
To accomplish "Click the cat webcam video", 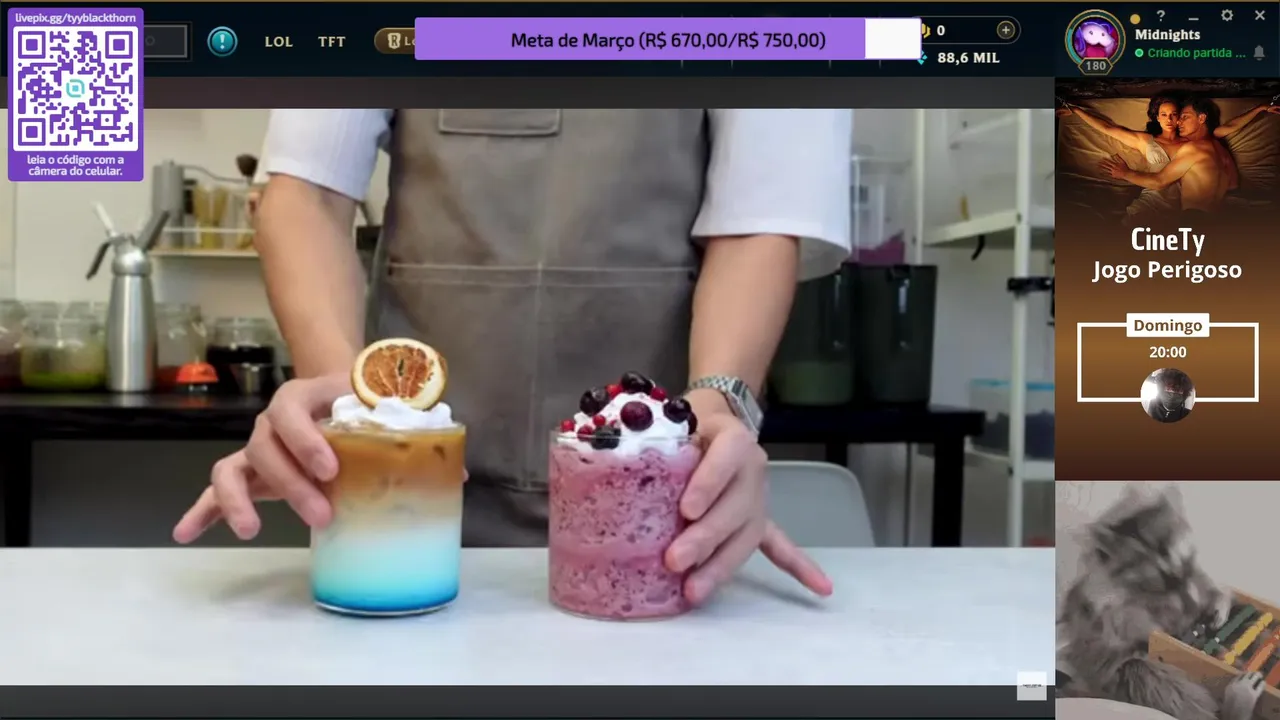I will tap(1167, 600).
